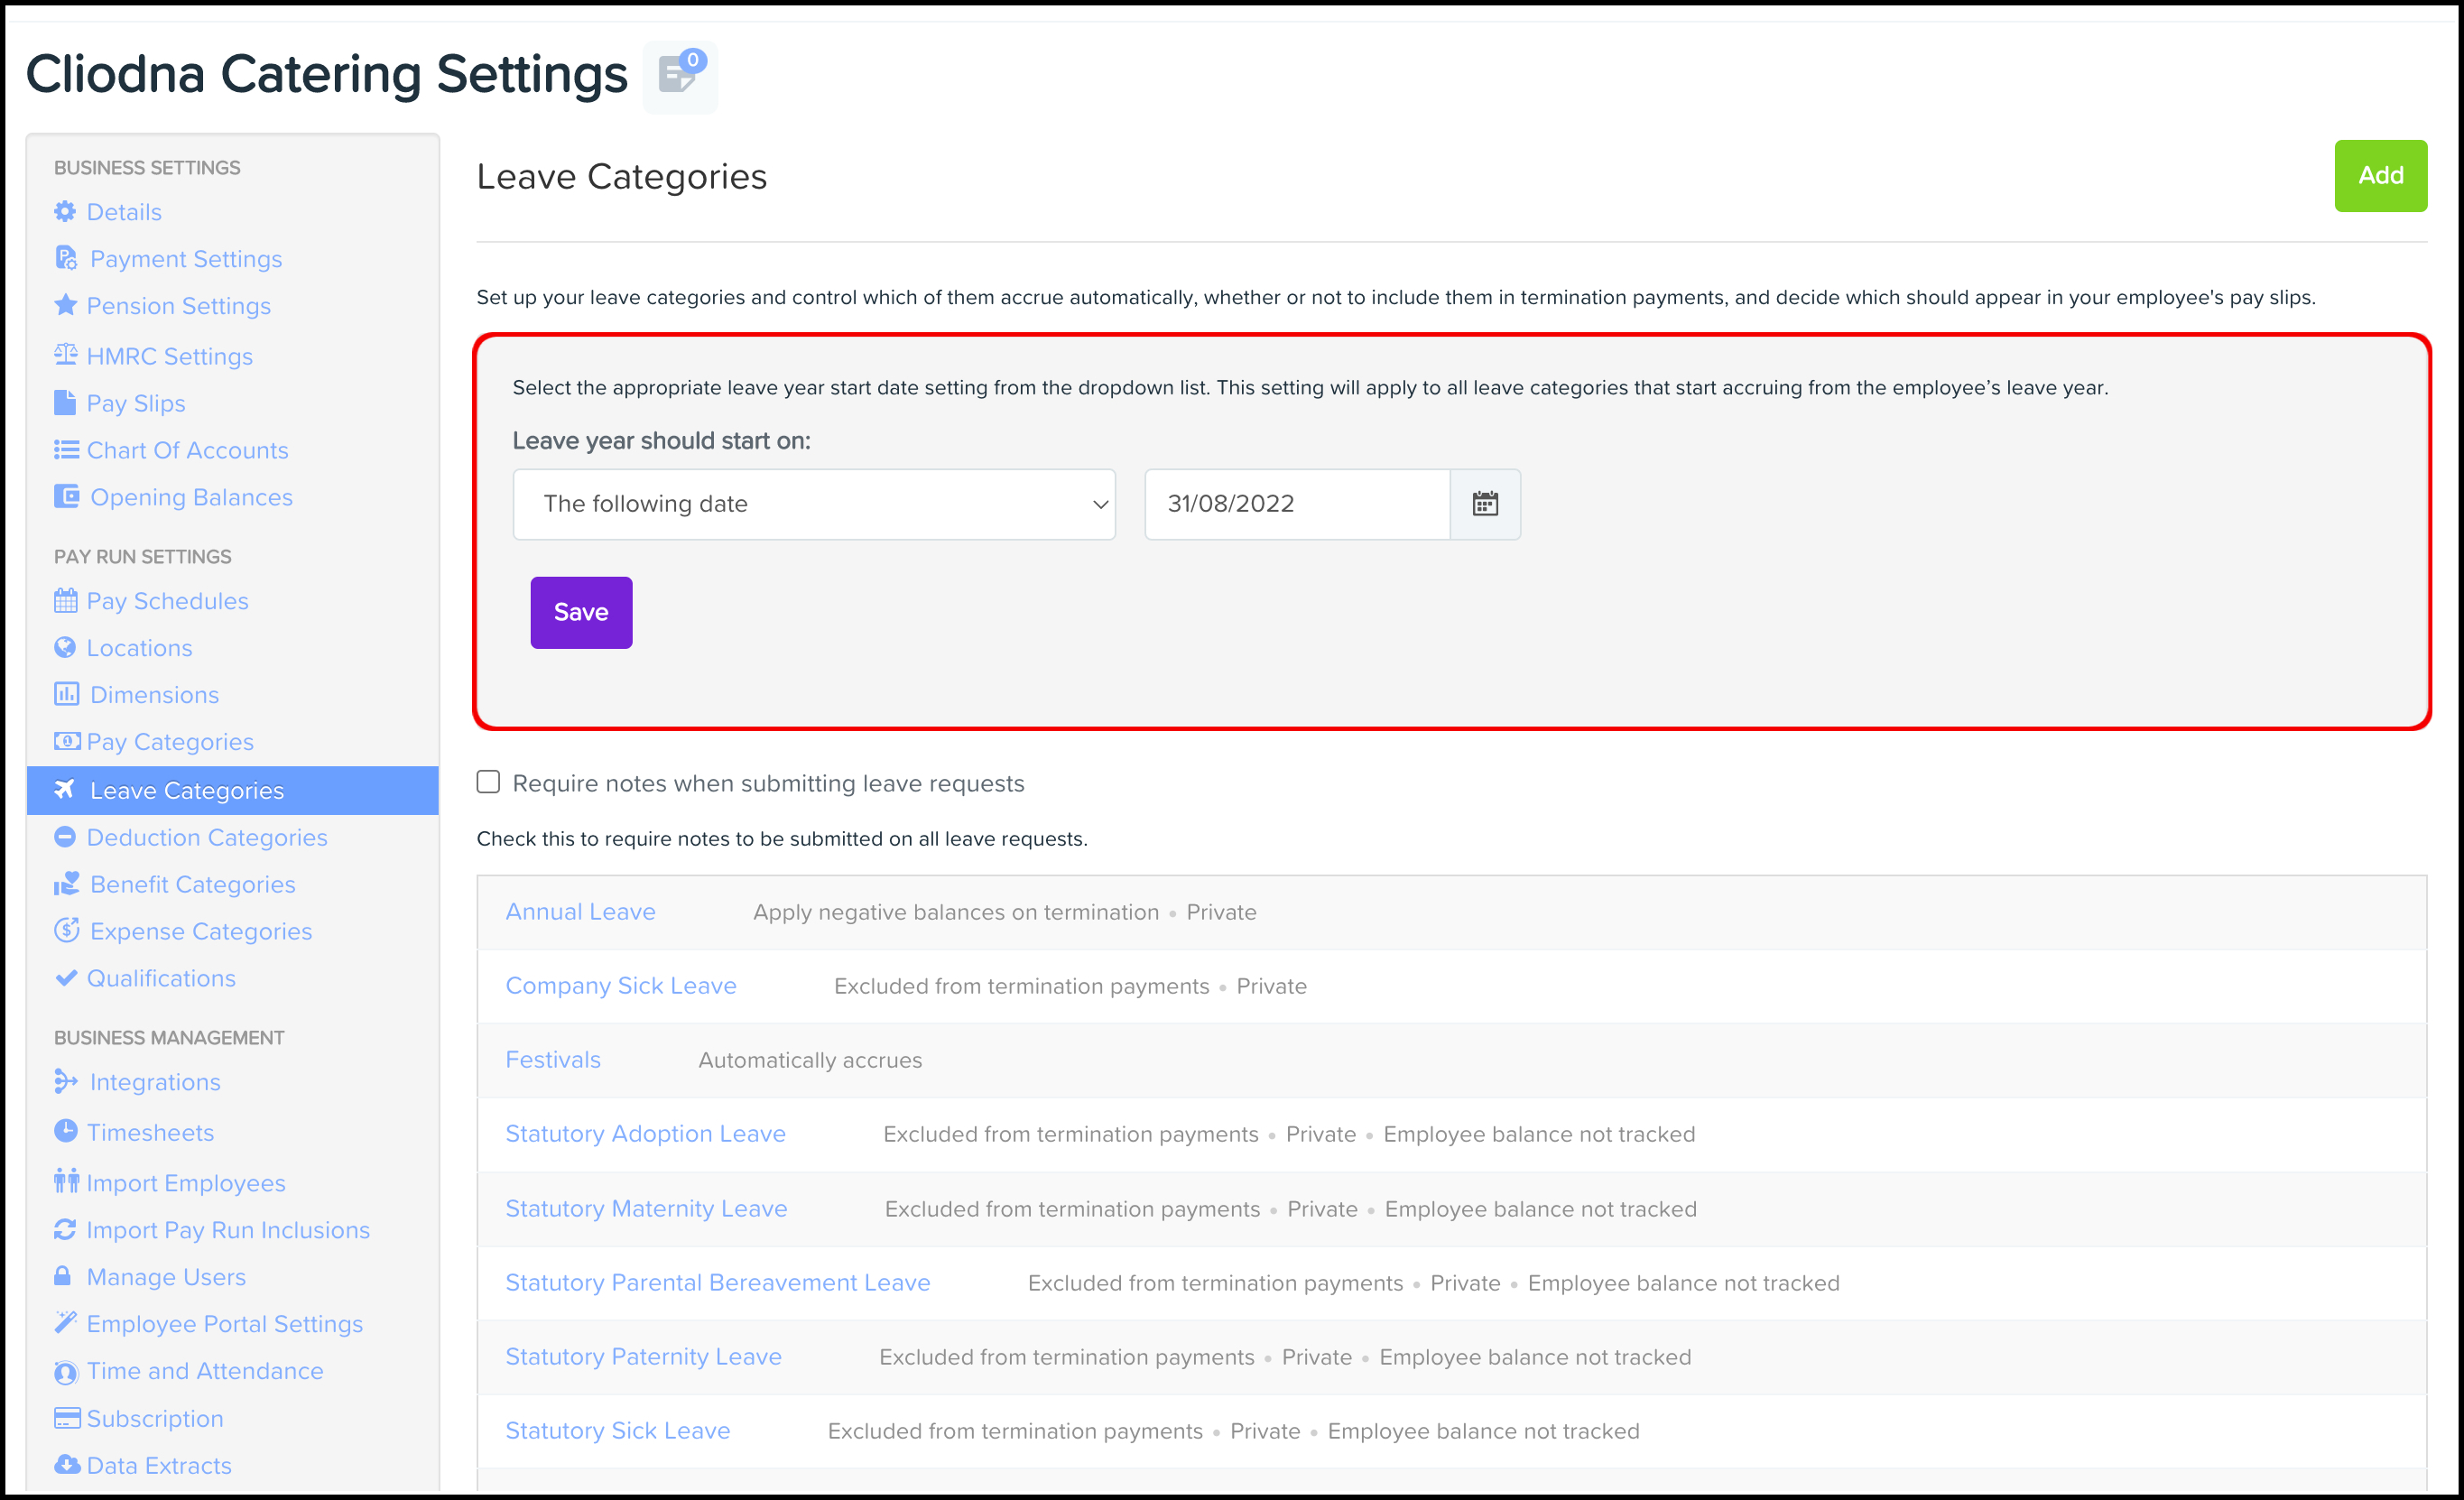Select the Leave Categories sidebar item

[187, 791]
